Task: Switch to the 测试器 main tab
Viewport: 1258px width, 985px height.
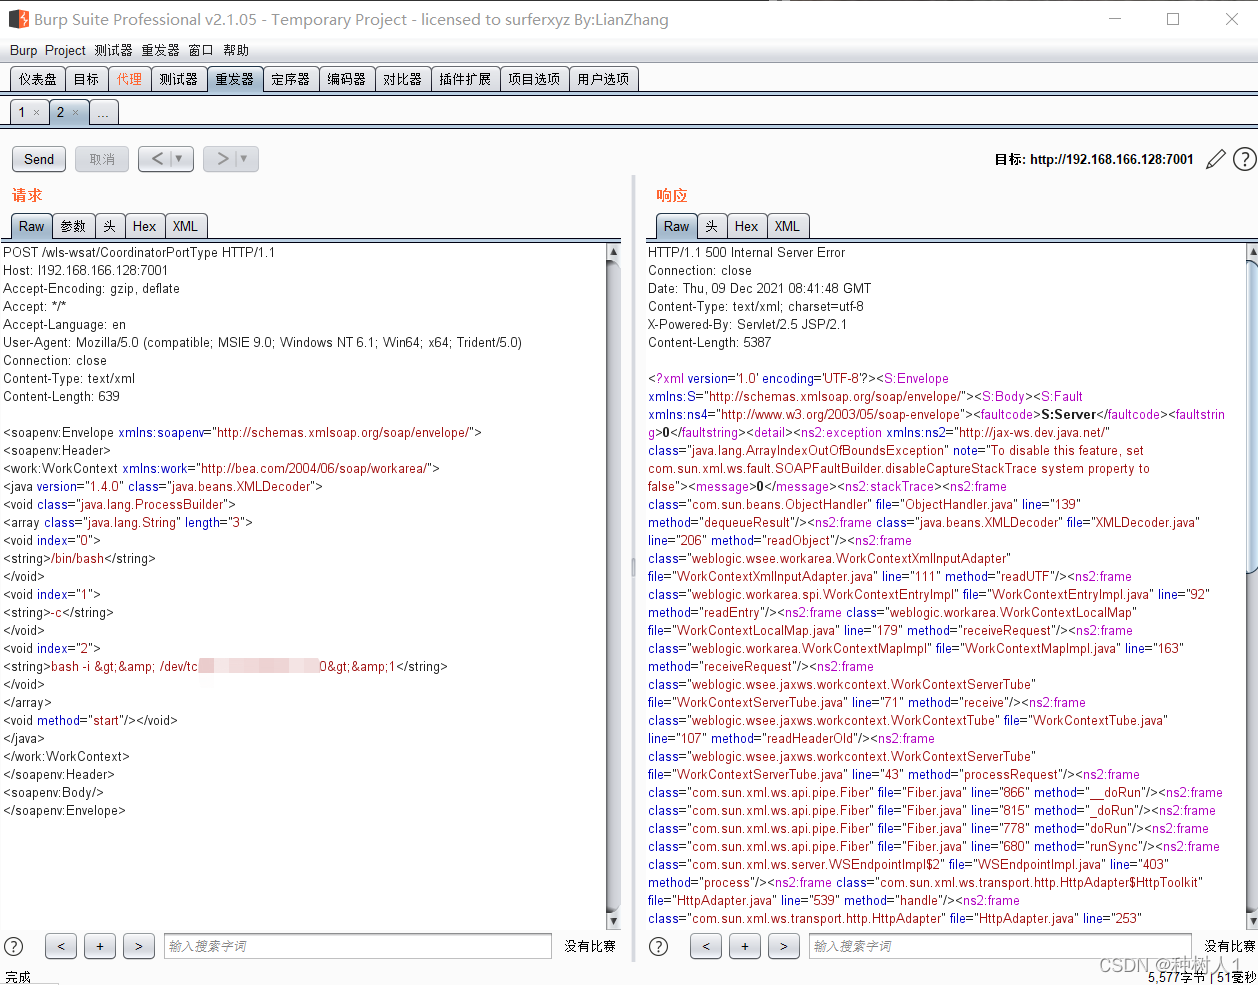Action: pyautogui.click(x=178, y=79)
